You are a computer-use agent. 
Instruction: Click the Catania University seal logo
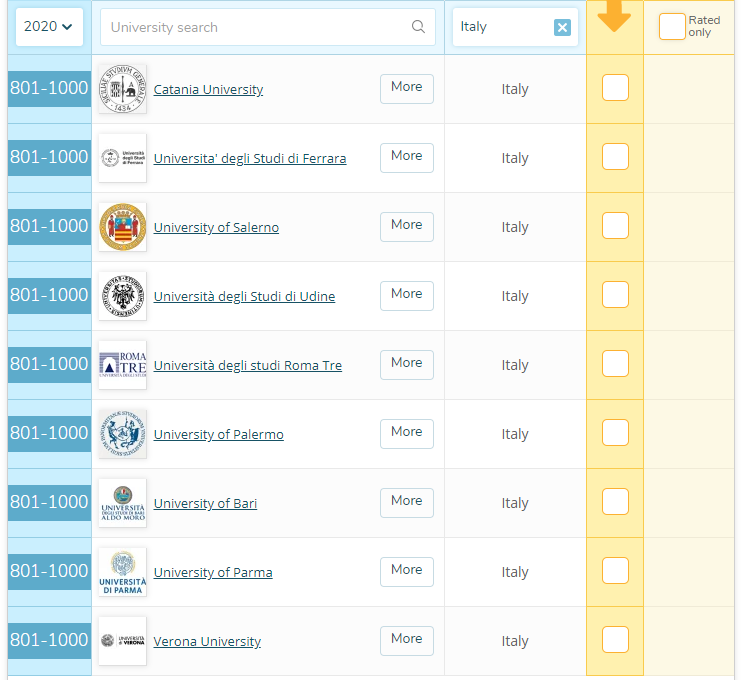(123, 89)
